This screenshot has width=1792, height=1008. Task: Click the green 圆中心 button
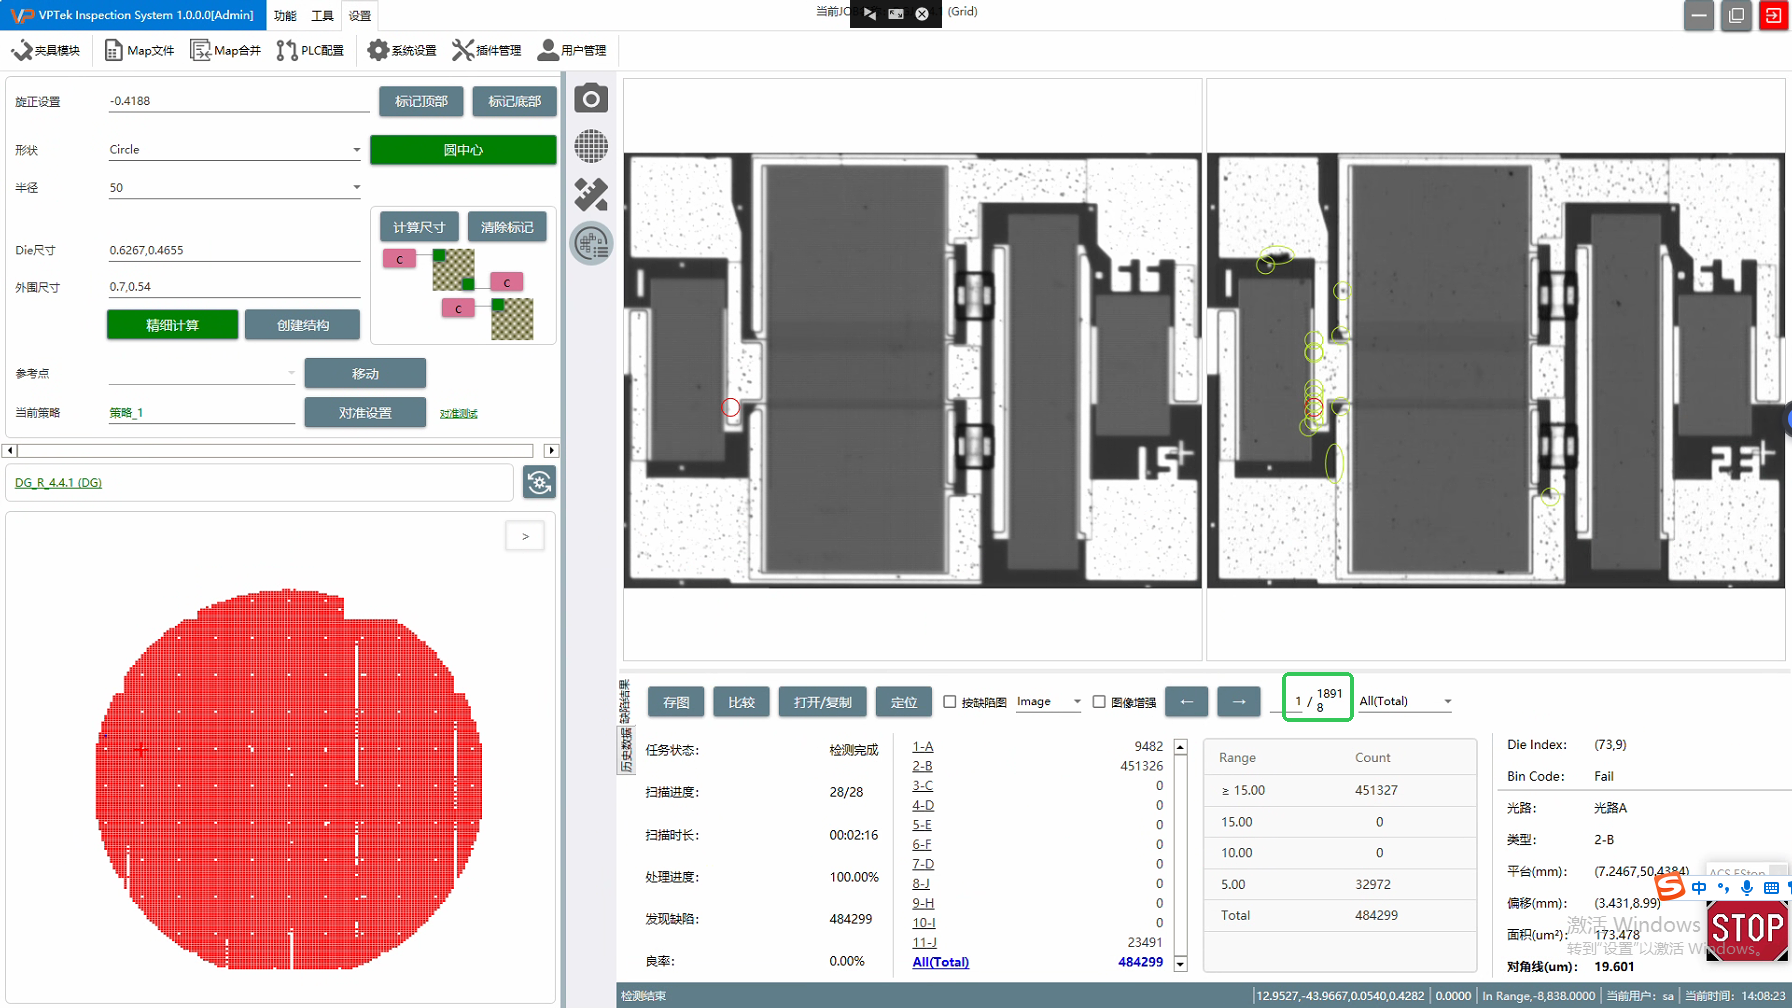coord(463,150)
